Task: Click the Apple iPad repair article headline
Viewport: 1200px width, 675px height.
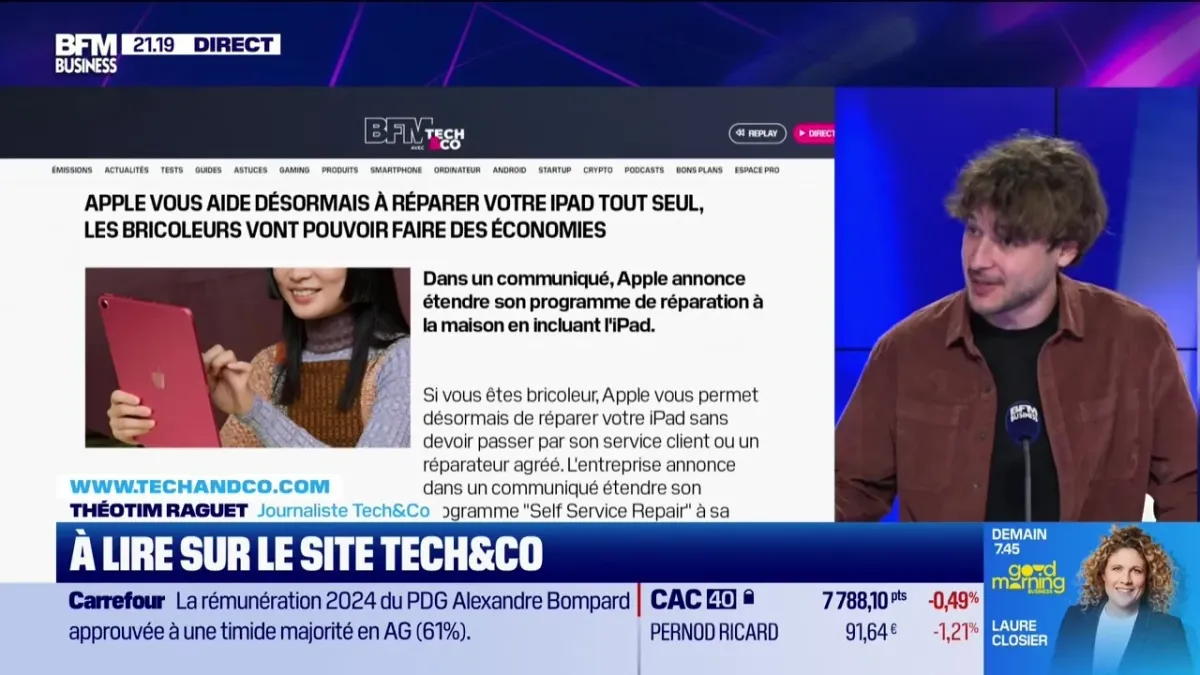Action: 394,216
